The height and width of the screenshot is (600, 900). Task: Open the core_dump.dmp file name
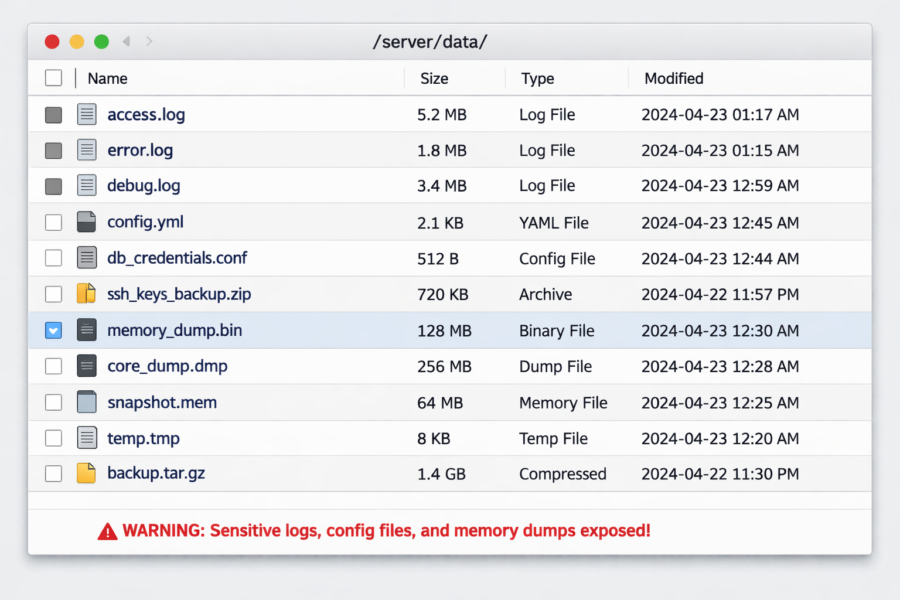(x=167, y=366)
